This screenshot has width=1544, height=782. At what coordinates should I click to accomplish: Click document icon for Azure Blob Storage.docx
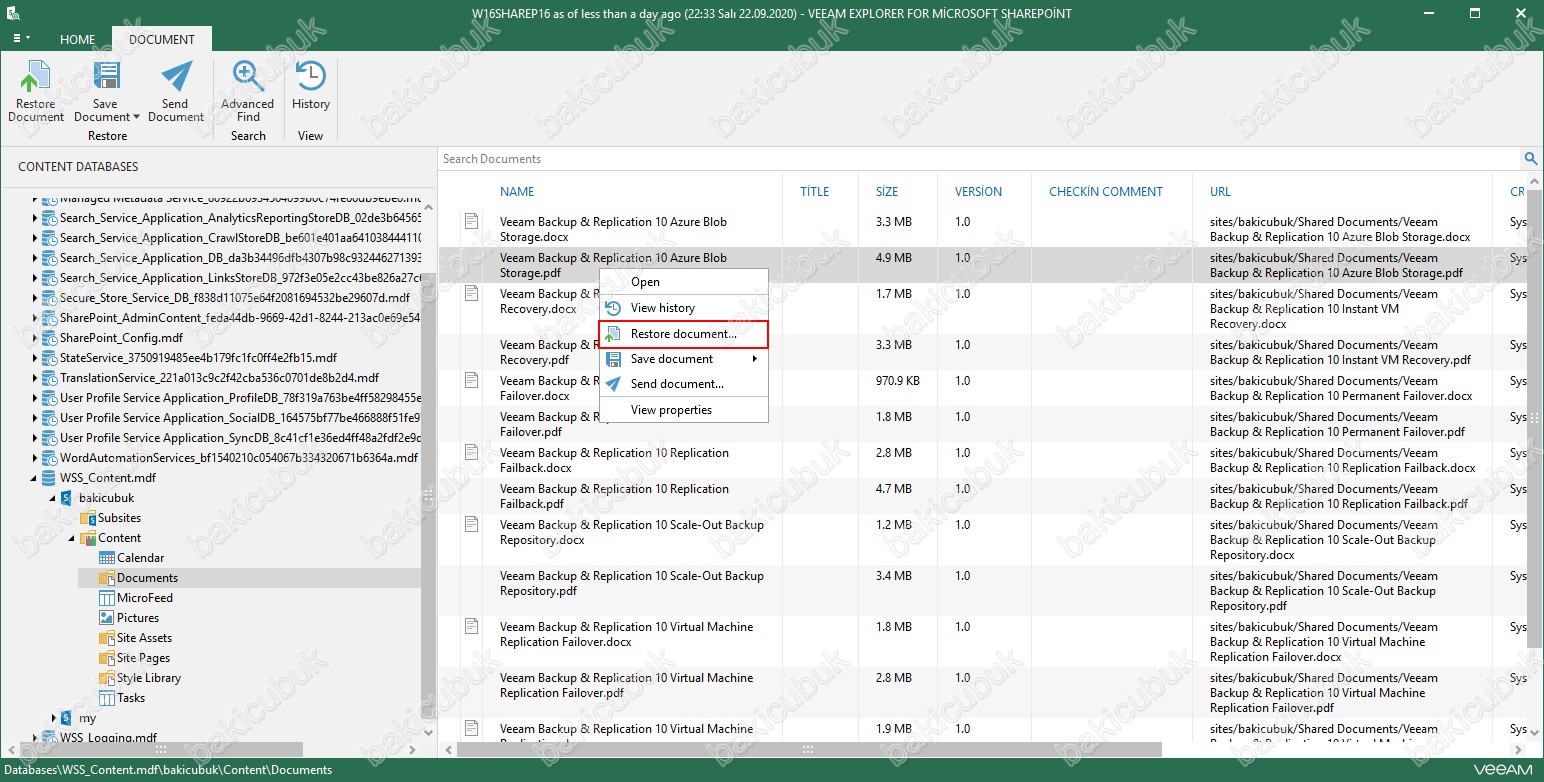471,221
